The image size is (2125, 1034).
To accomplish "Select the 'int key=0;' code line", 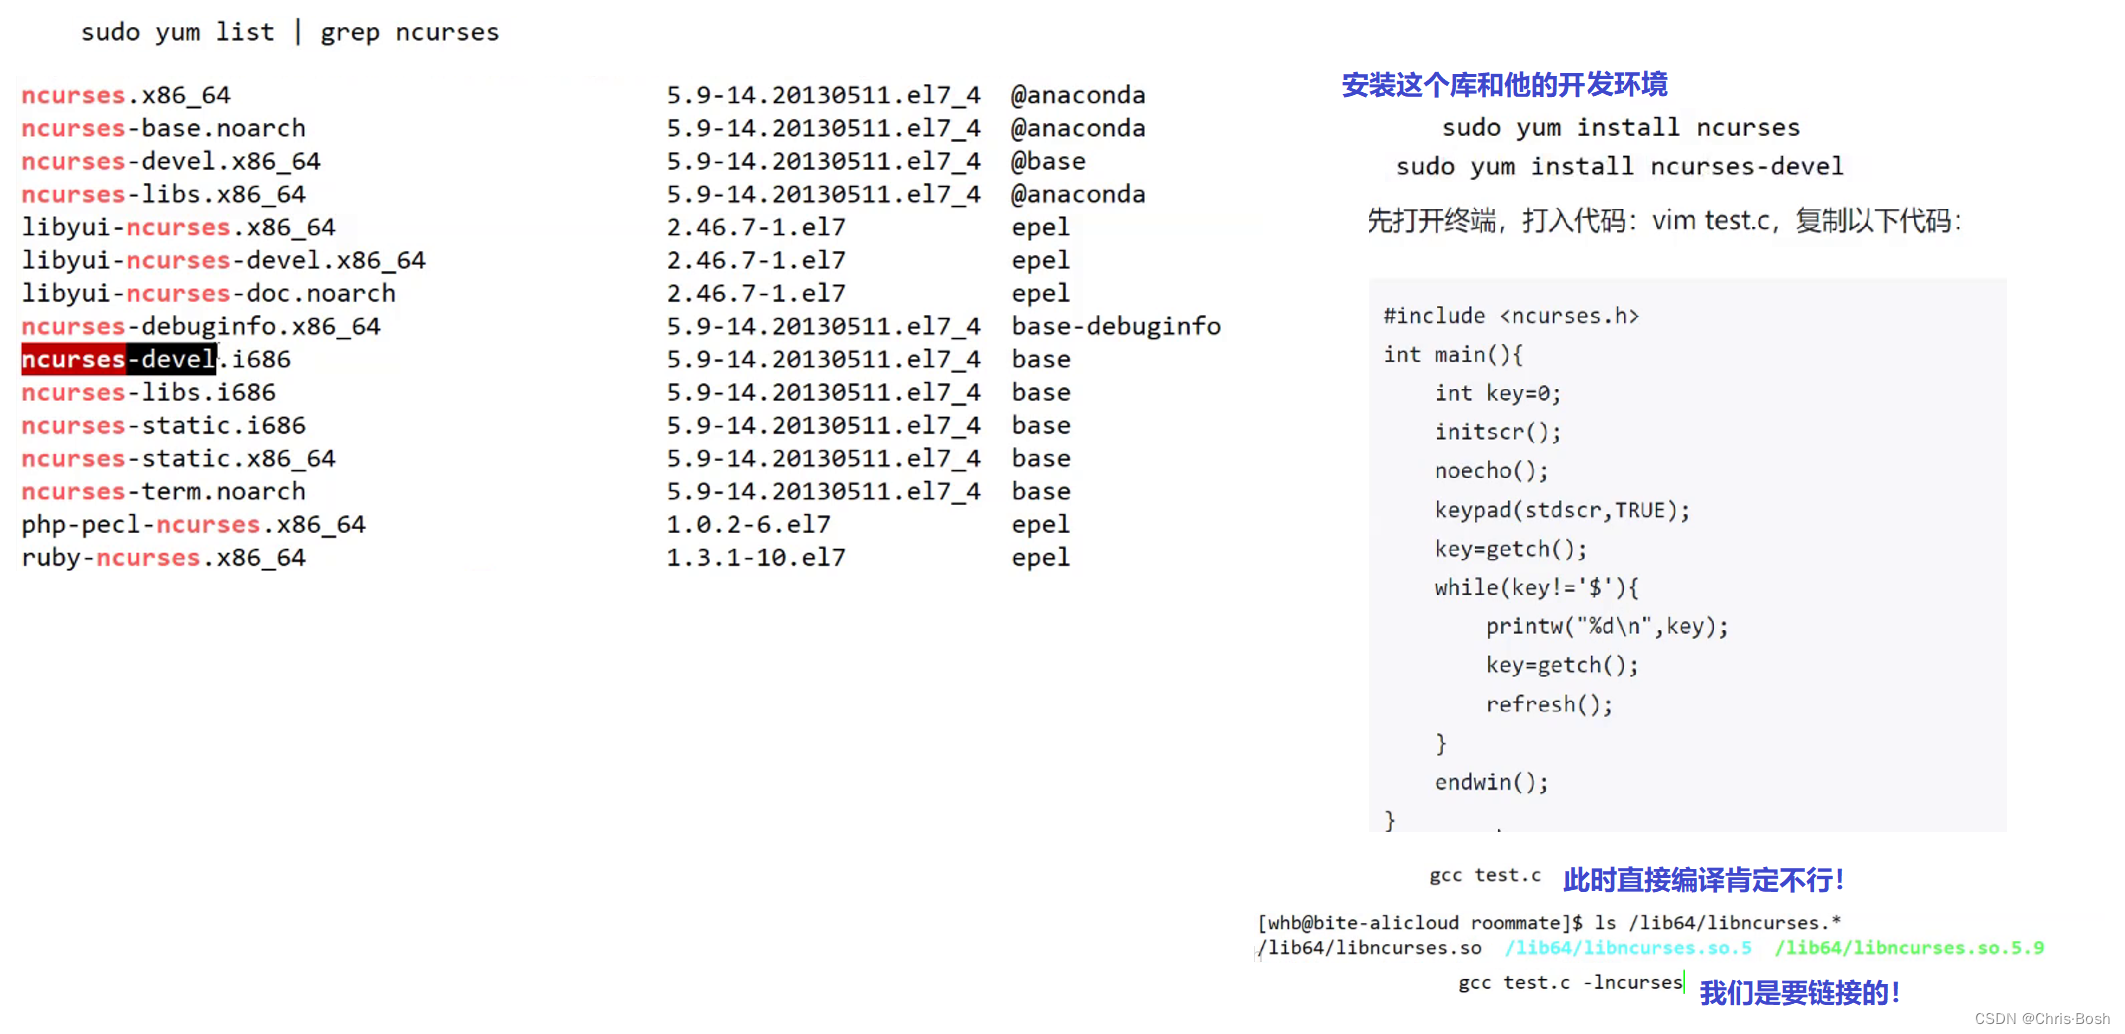I will point(1497,394).
